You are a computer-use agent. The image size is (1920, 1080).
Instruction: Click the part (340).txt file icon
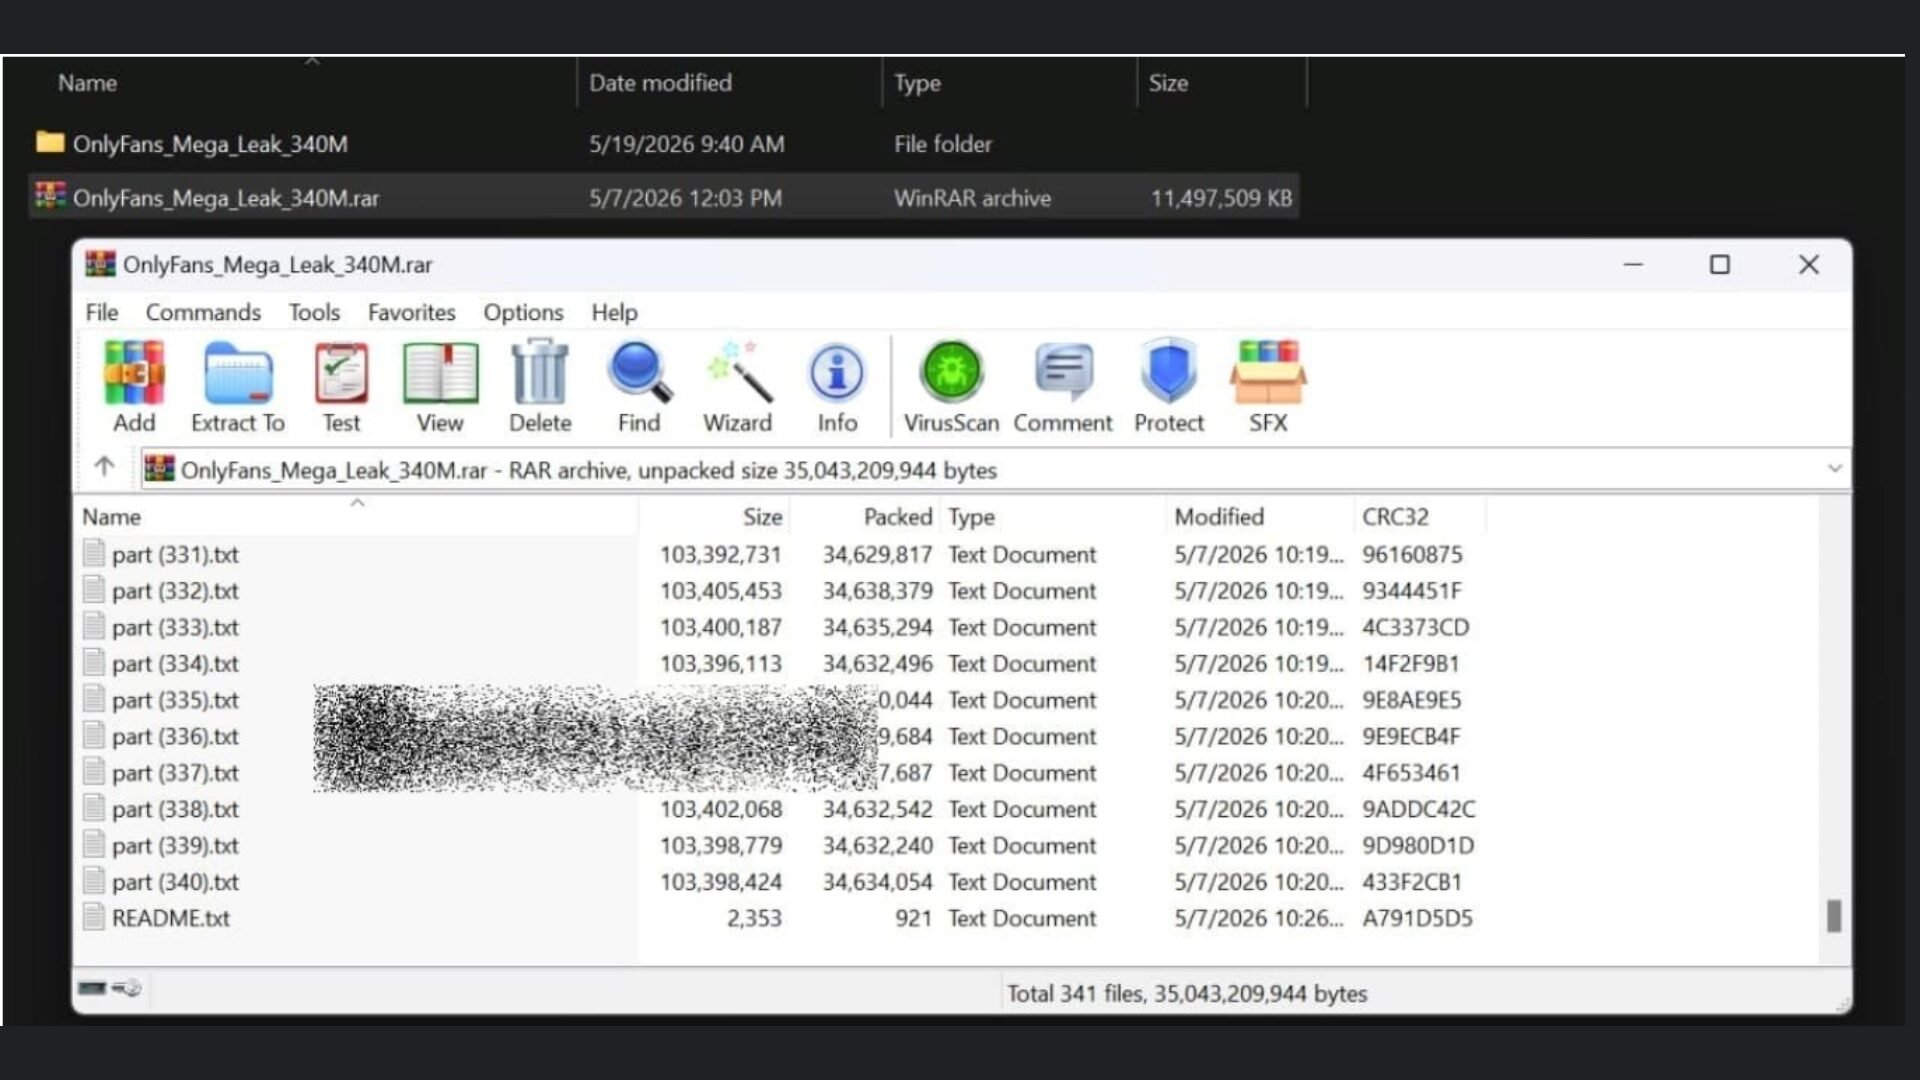(94, 880)
